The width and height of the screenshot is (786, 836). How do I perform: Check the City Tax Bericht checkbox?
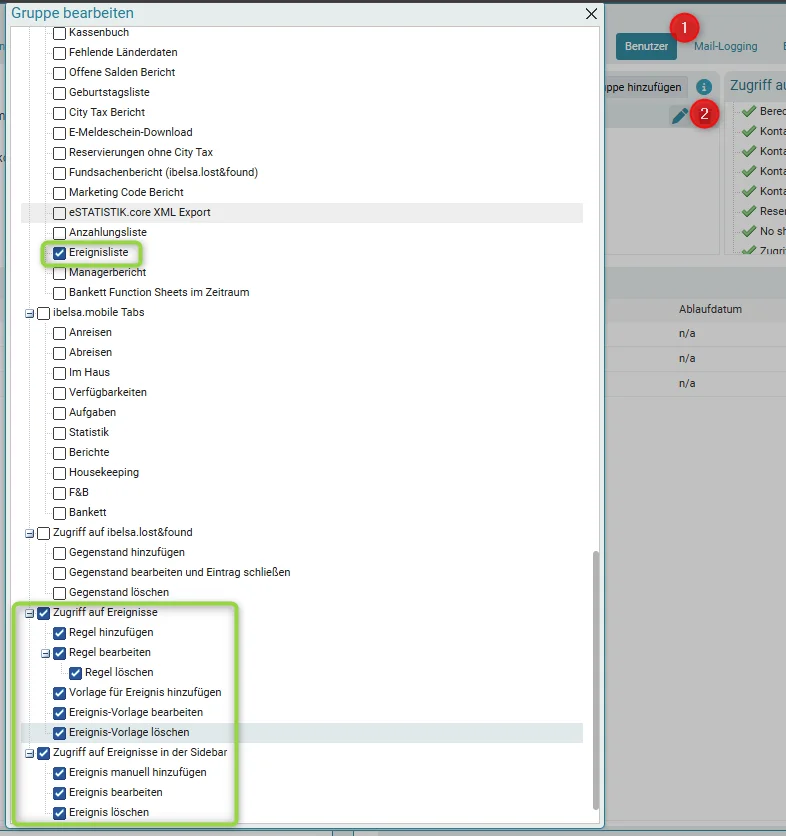pos(60,113)
